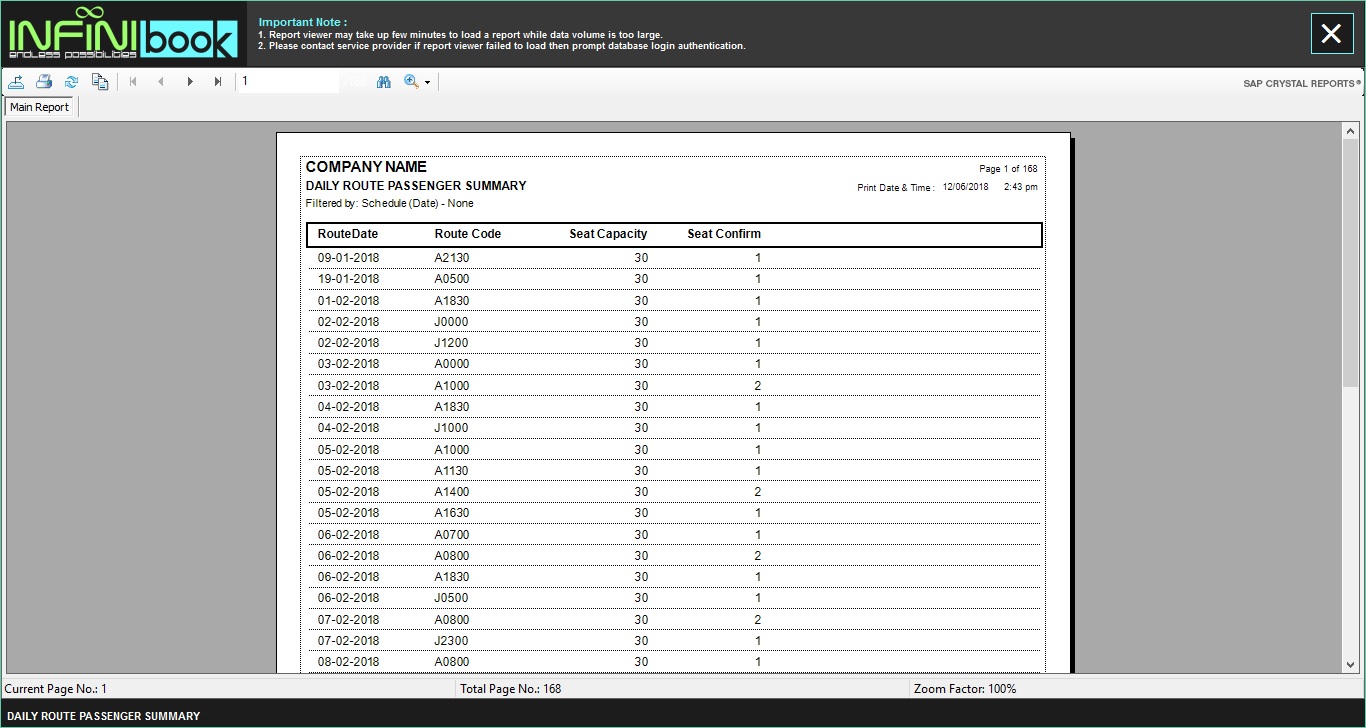This screenshot has height=728, width=1366.
Task: Click the Print Report icon
Action: pyautogui.click(x=44, y=82)
